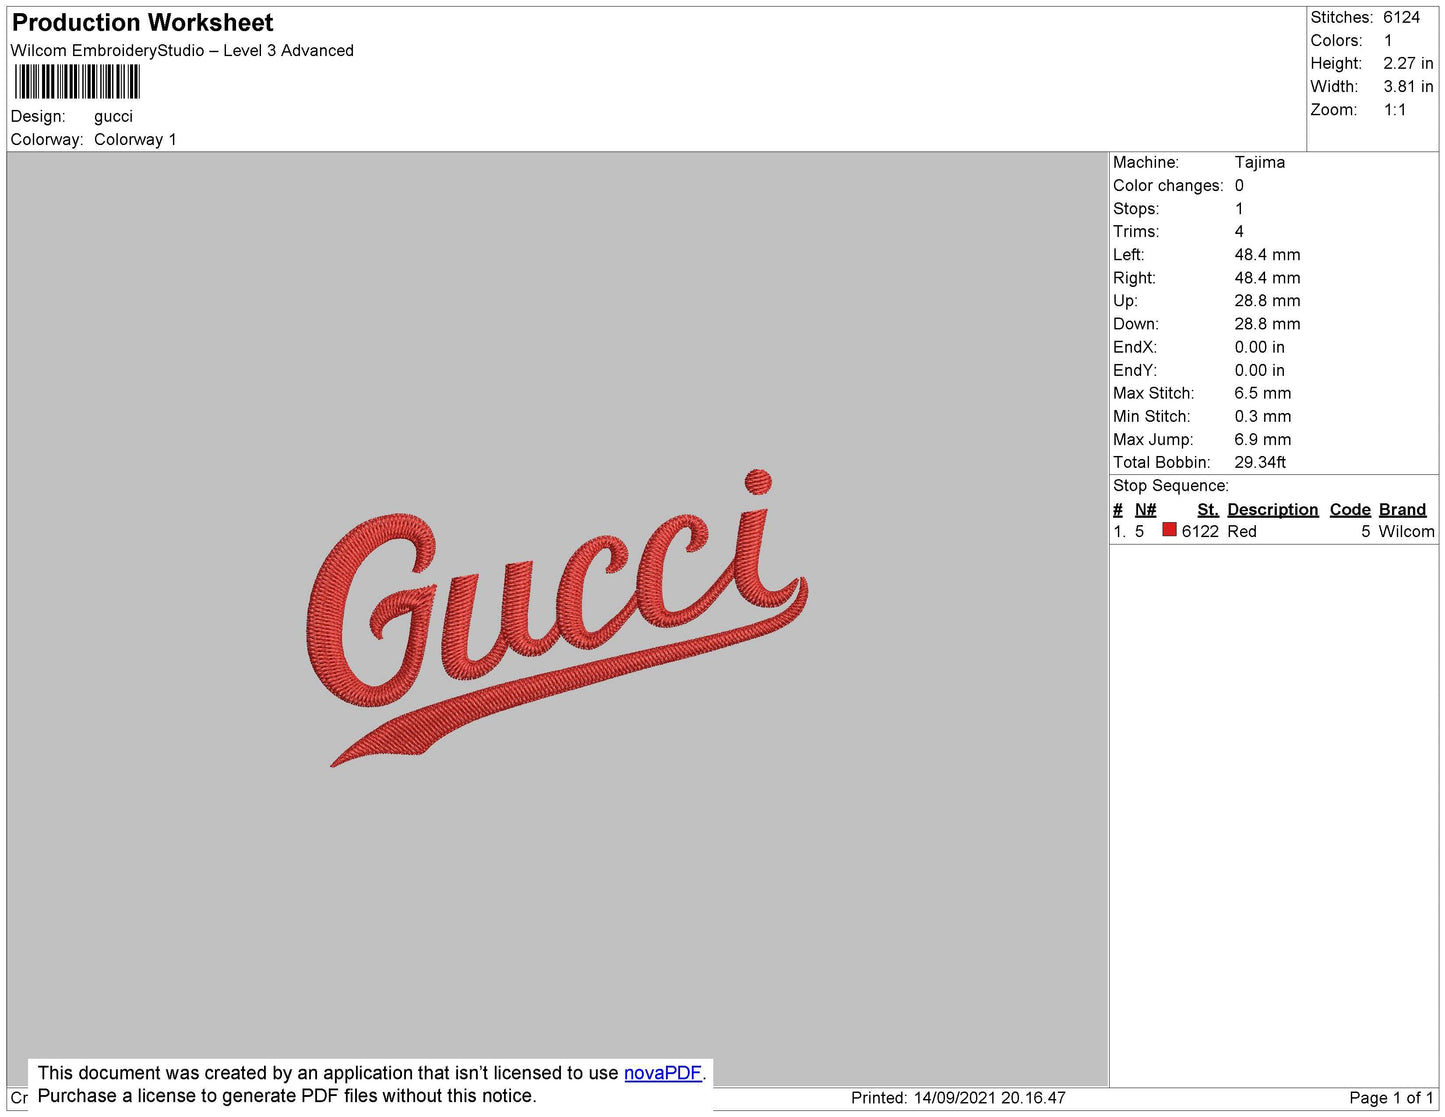Click the 'Right:' label
This screenshot has width=1445, height=1117.
click(x=1134, y=278)
